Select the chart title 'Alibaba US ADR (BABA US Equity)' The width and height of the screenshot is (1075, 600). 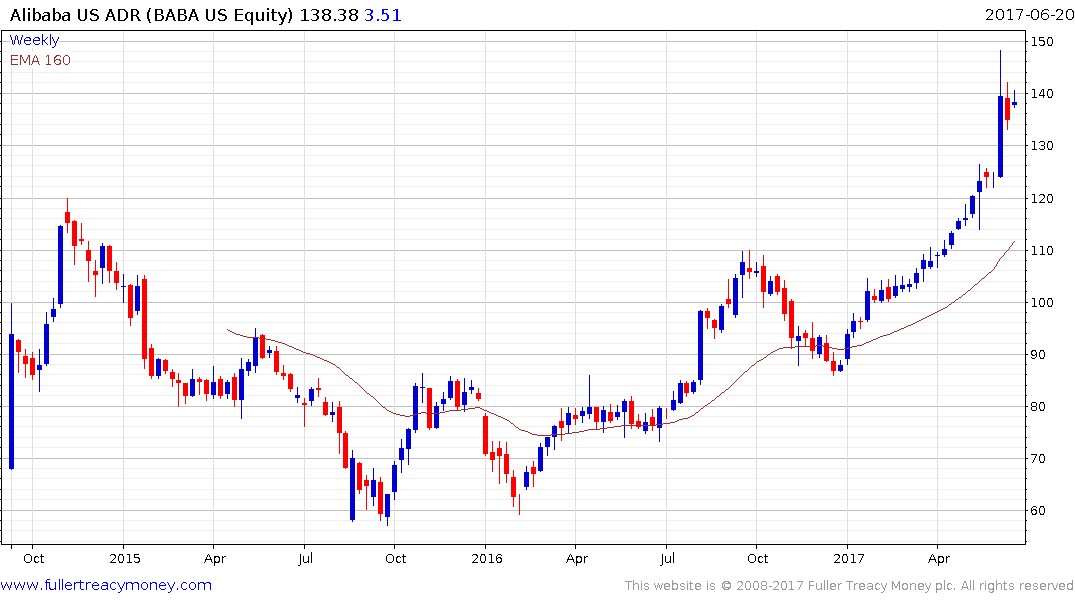152,14
